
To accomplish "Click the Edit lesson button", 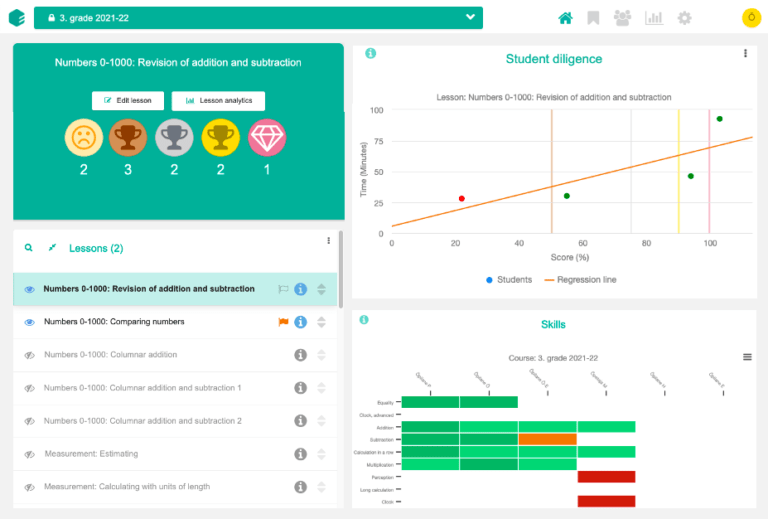I will click(x=128, y=101).
